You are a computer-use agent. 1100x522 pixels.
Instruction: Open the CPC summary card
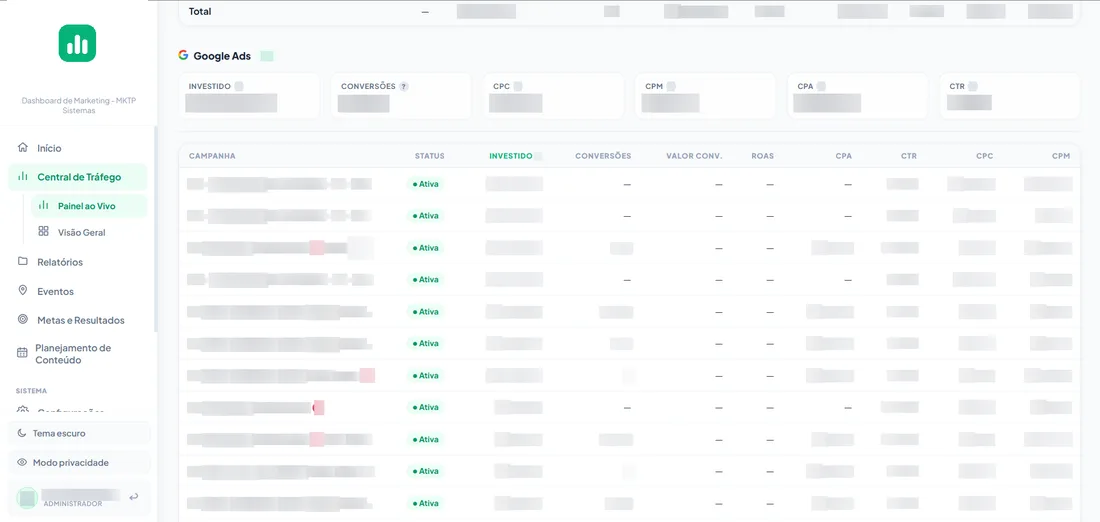click(x=554, y=95)
